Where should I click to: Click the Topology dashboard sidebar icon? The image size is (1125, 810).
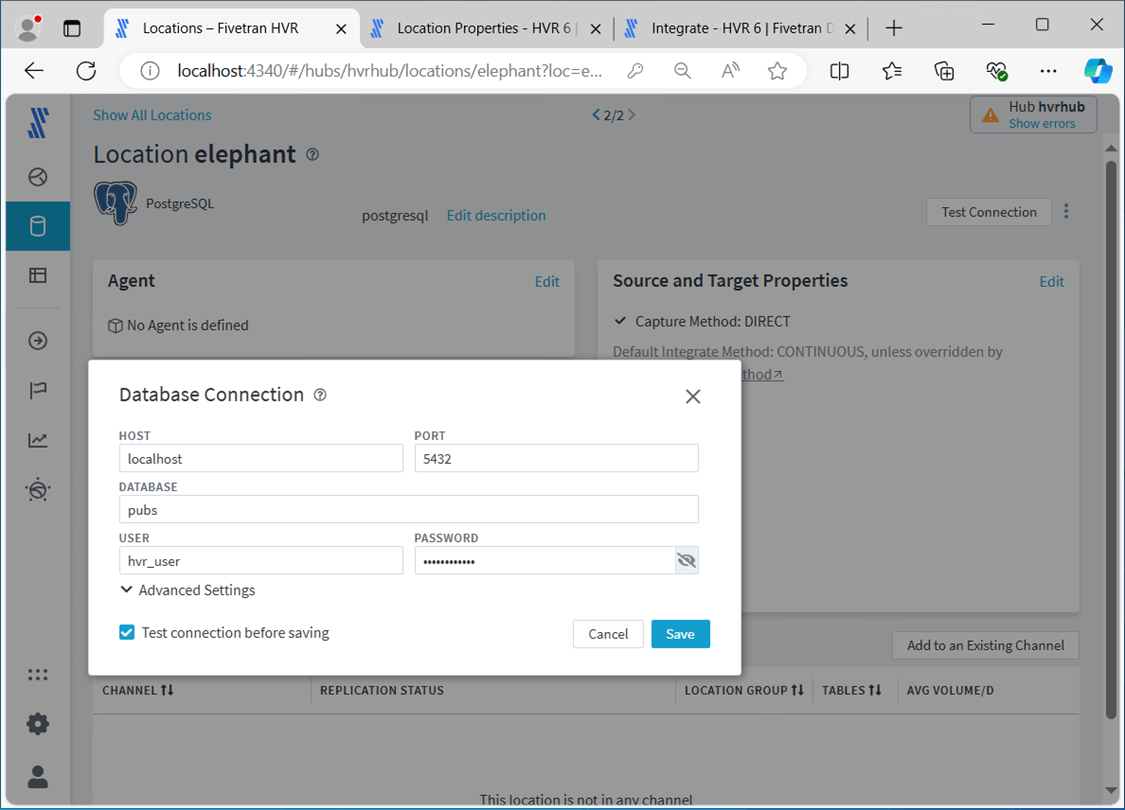38,177
